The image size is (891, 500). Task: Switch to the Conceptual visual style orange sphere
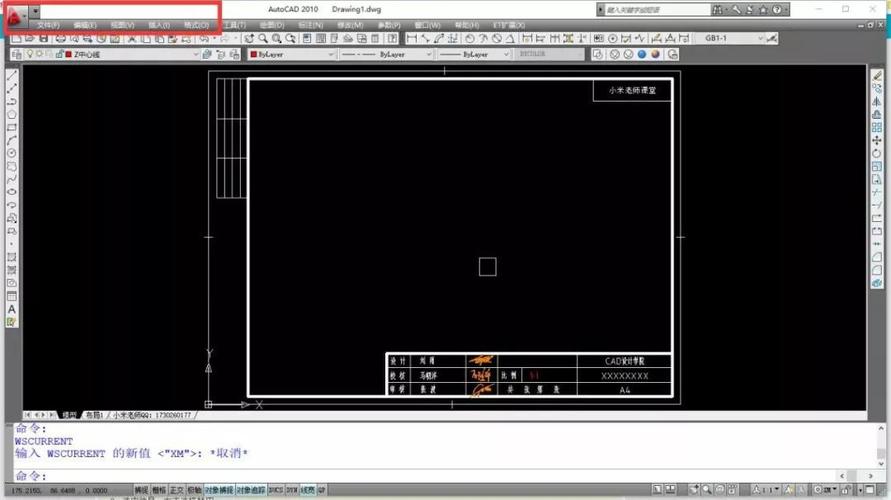pyautogui.click(x=656, y=55)
